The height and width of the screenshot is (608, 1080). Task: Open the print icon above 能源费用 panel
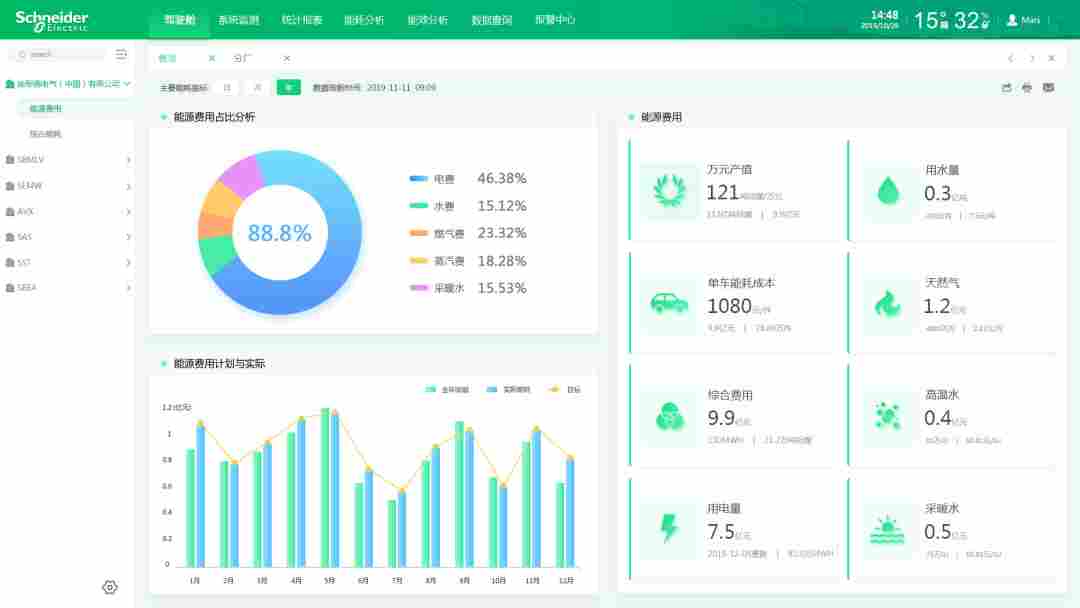pos(1027,87)
